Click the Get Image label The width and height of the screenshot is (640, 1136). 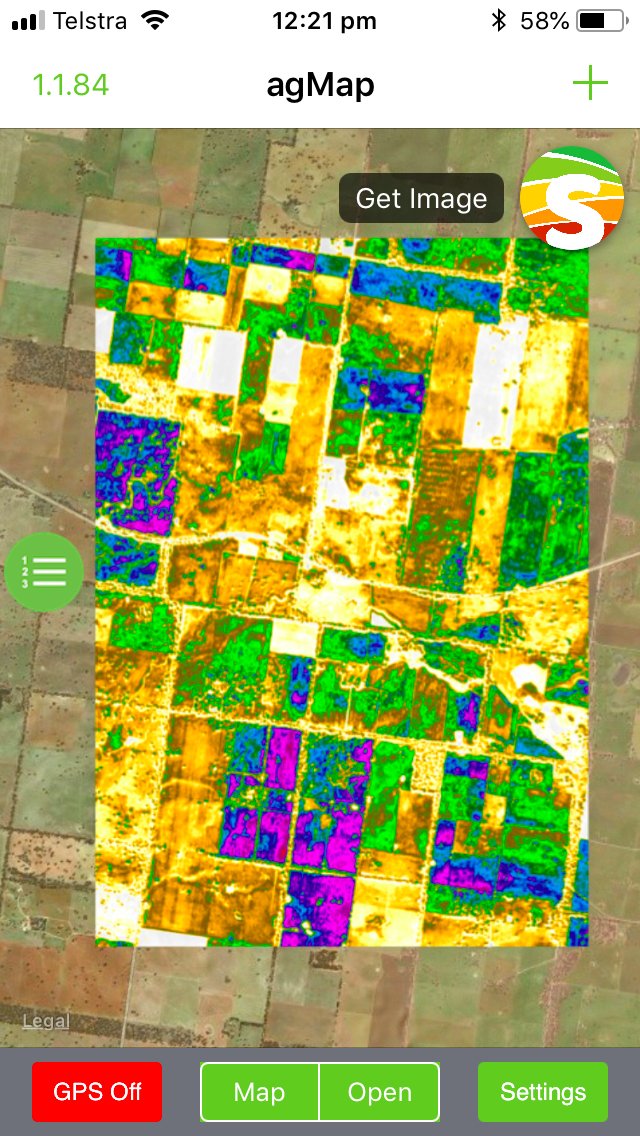421,198
